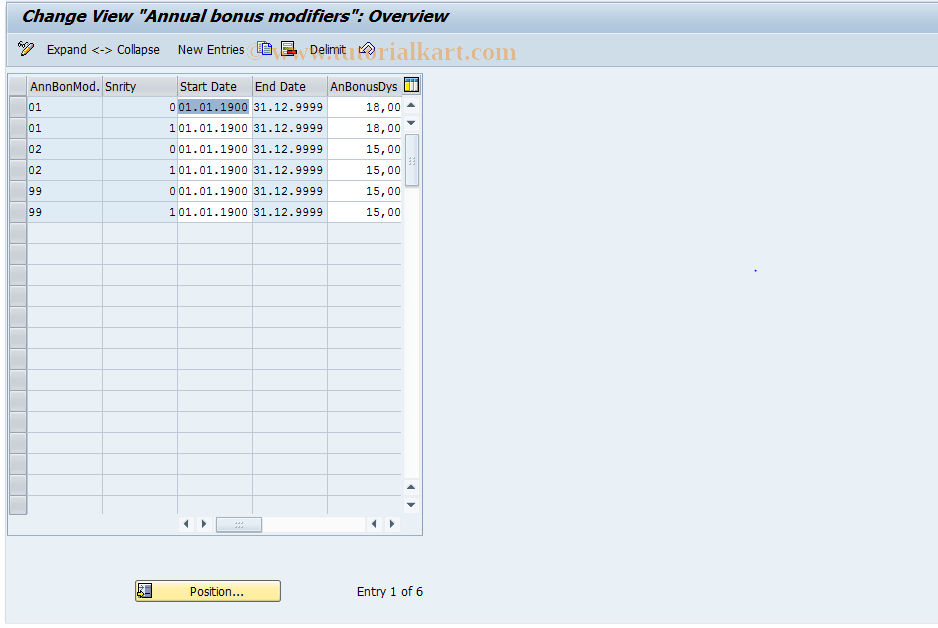This screenshot has width=938, height=628.
Task: Click AnBonusDys 18,00 in first row
Action: tap(364, 107)
